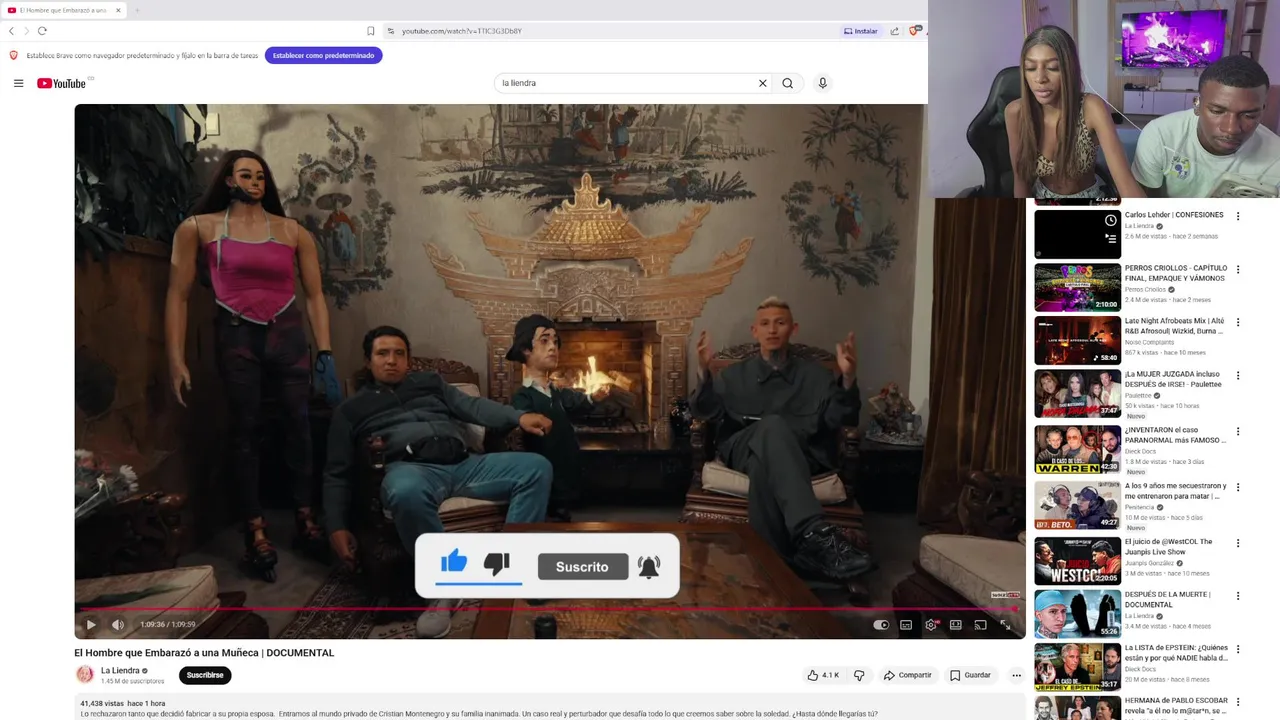Open La MUJER JUZGADA video thumbnail
Image resolution: width=1280 pixels, height=720 pixels.
1077,393
